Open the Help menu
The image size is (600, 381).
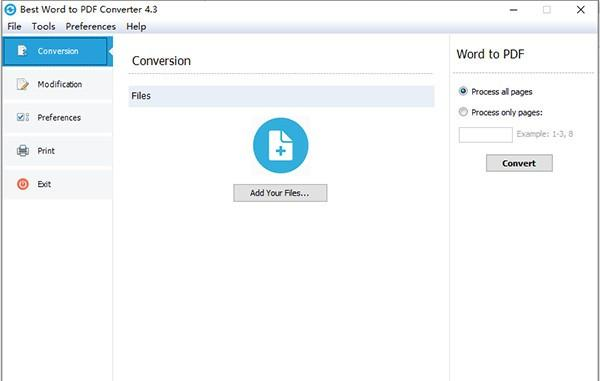(x=136, y=26)
